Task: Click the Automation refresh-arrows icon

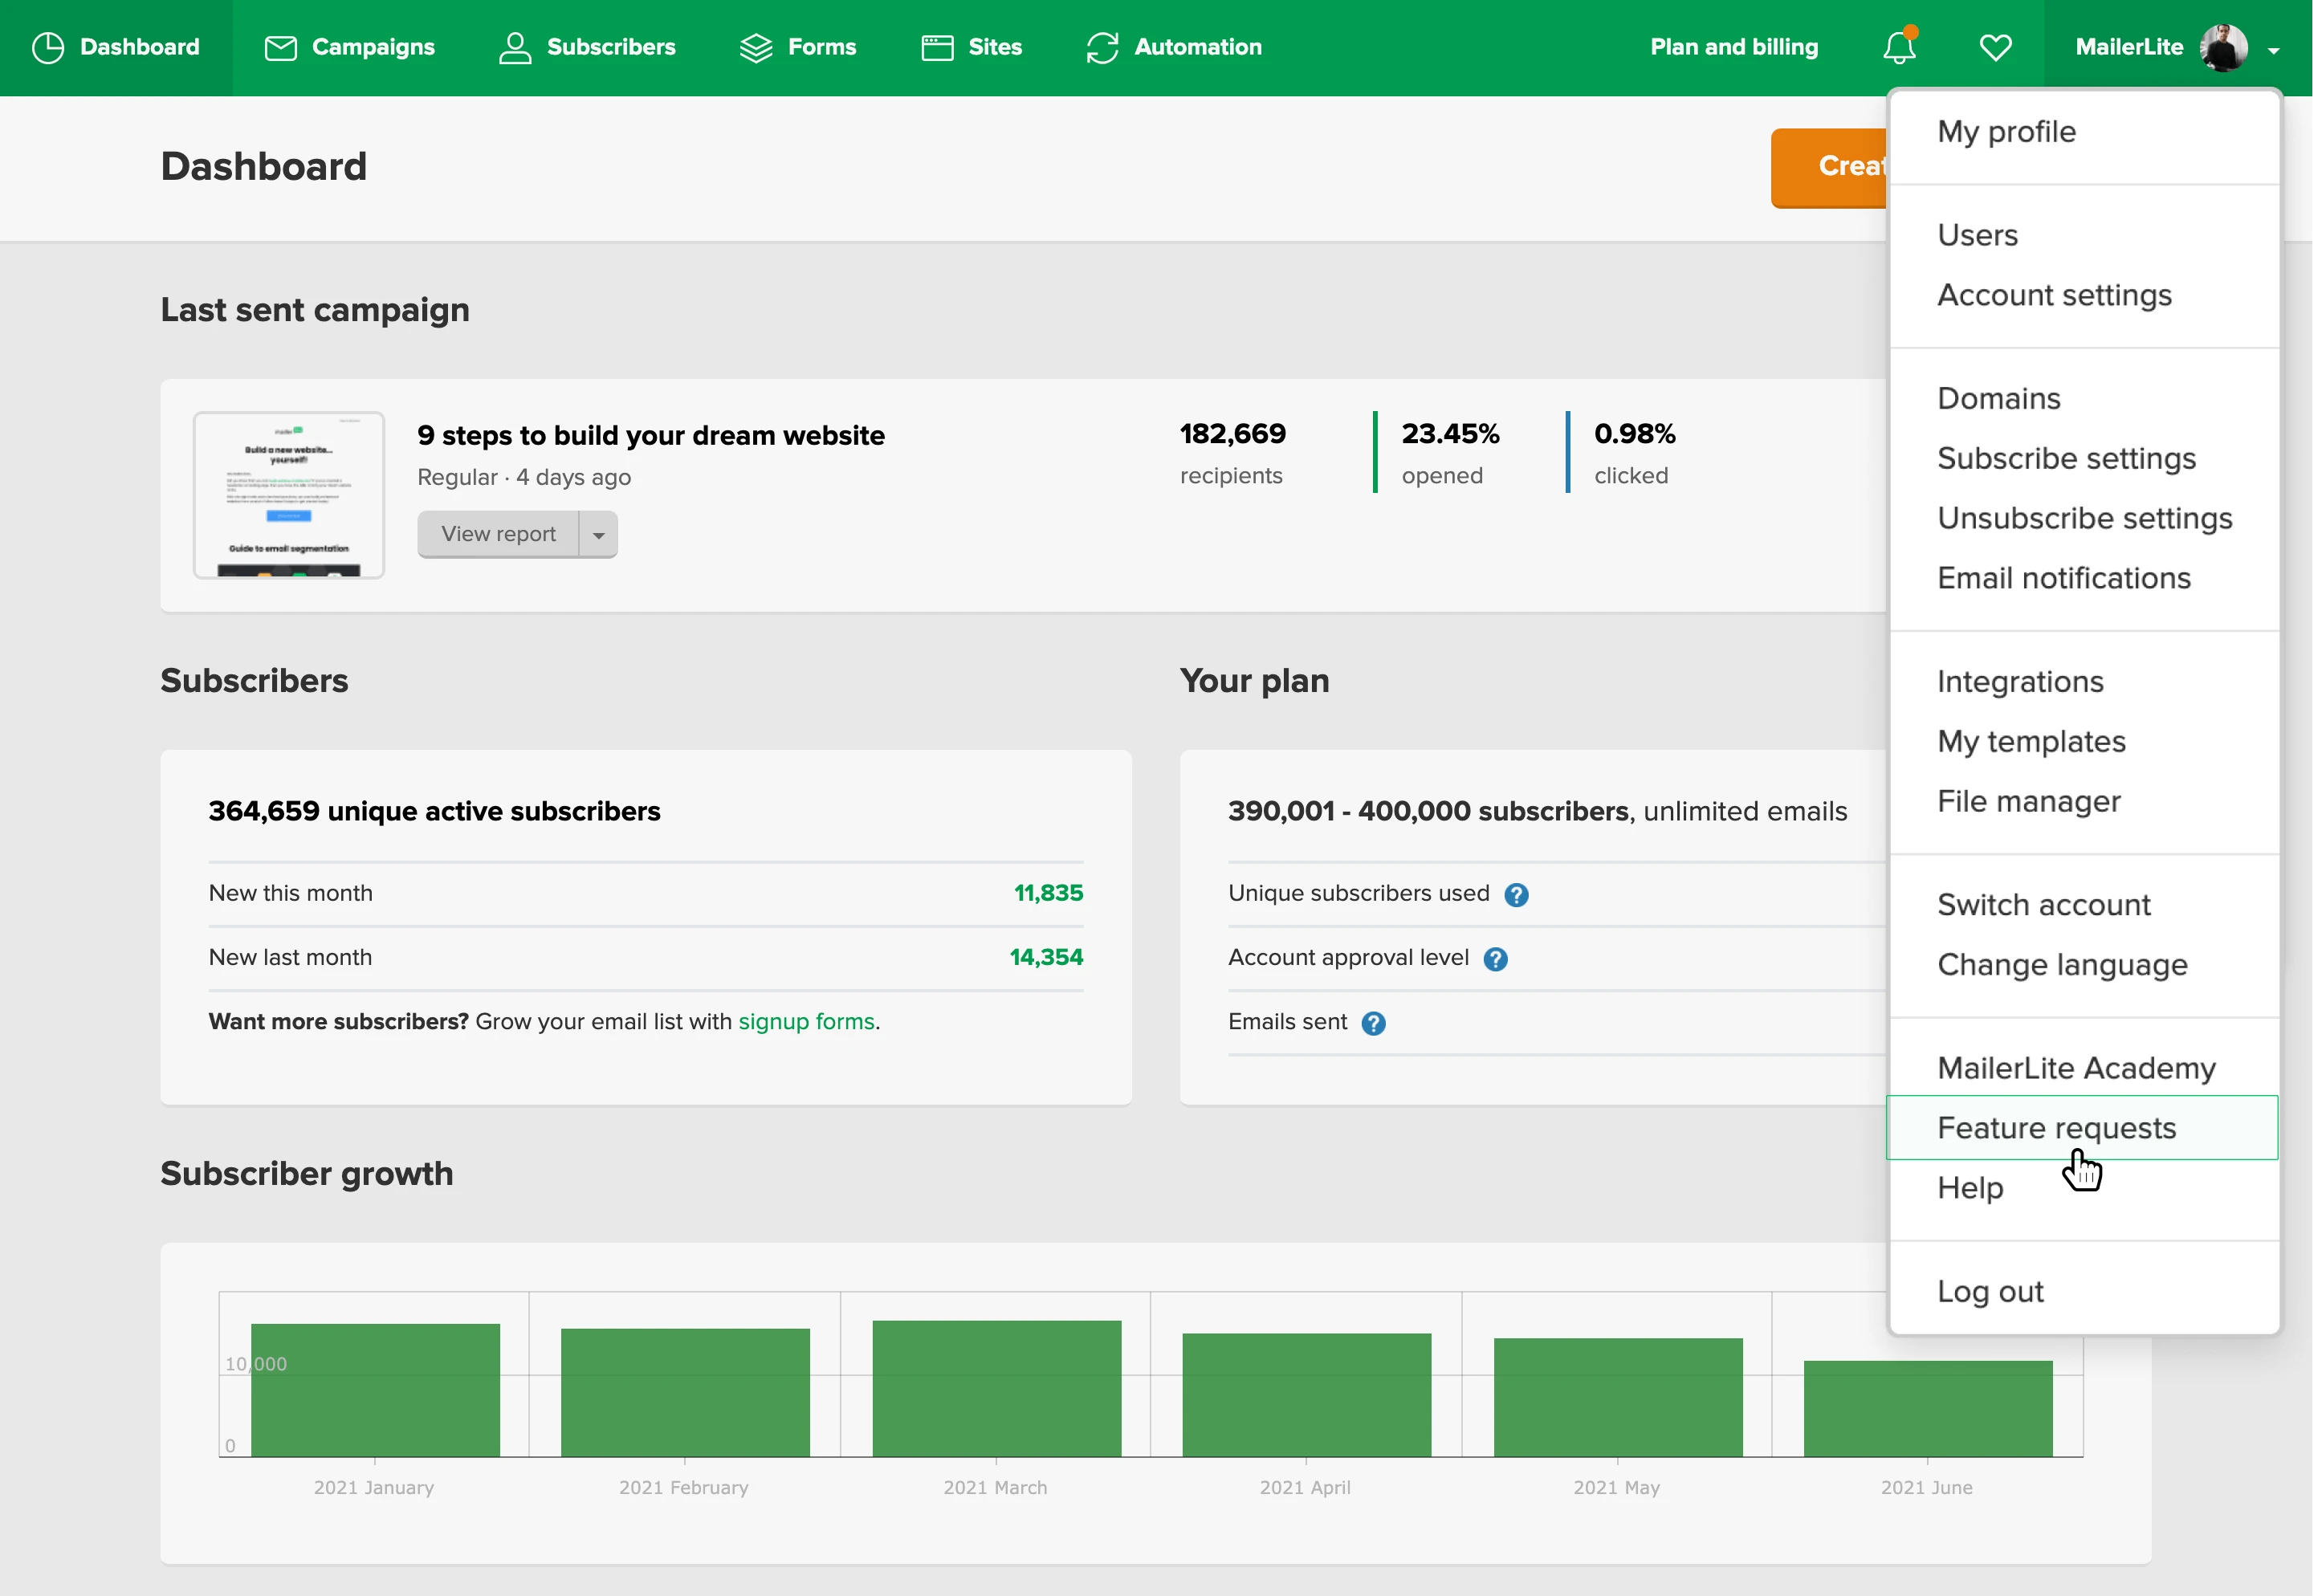Action: (1102, 48)
